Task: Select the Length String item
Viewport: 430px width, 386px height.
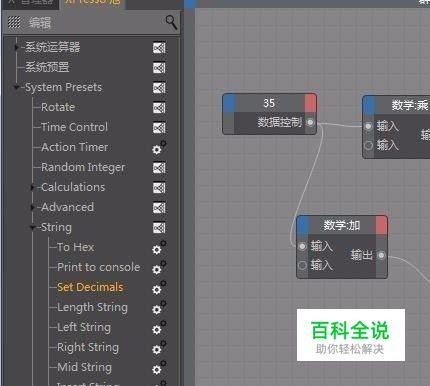Action: [x=92, y=307]
